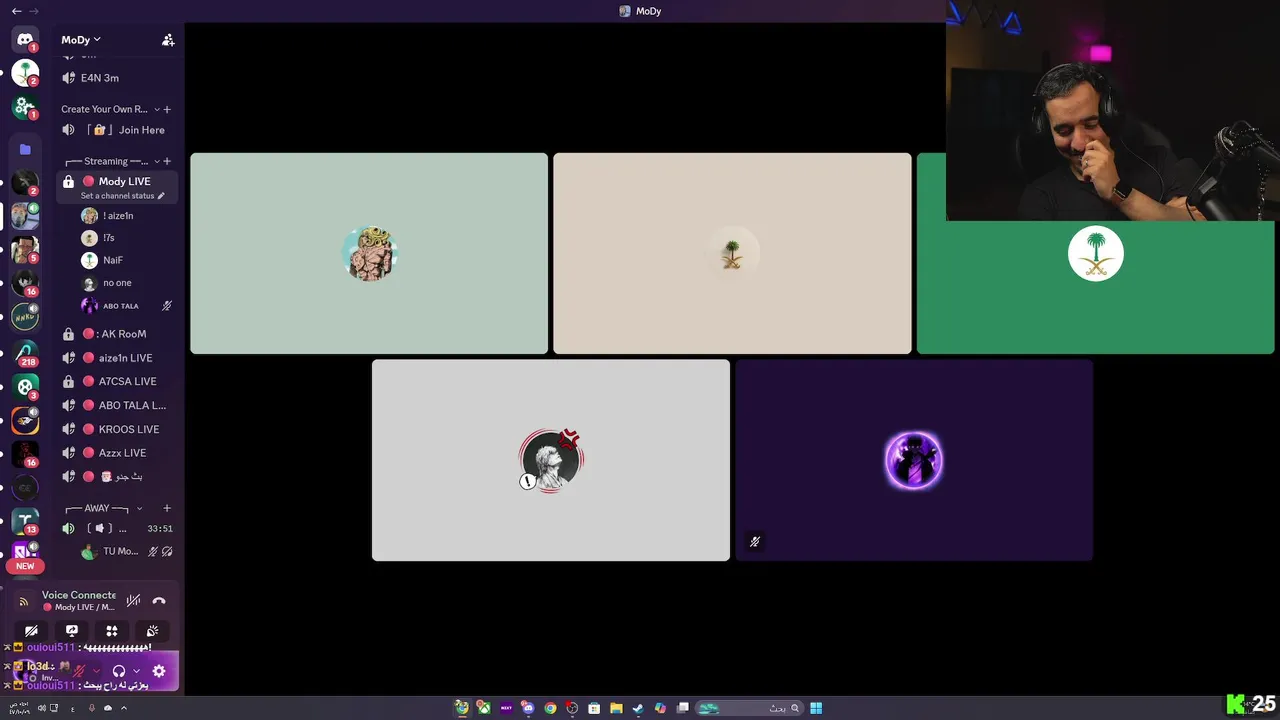
Task: Open Microsoft Store from the taskbar
Action: 594,708
